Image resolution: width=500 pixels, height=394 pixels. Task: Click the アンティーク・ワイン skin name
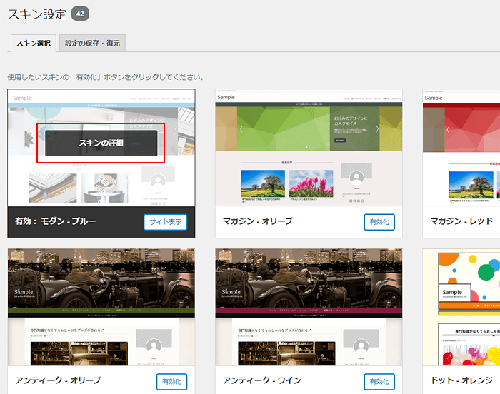[x=262, y=380]
